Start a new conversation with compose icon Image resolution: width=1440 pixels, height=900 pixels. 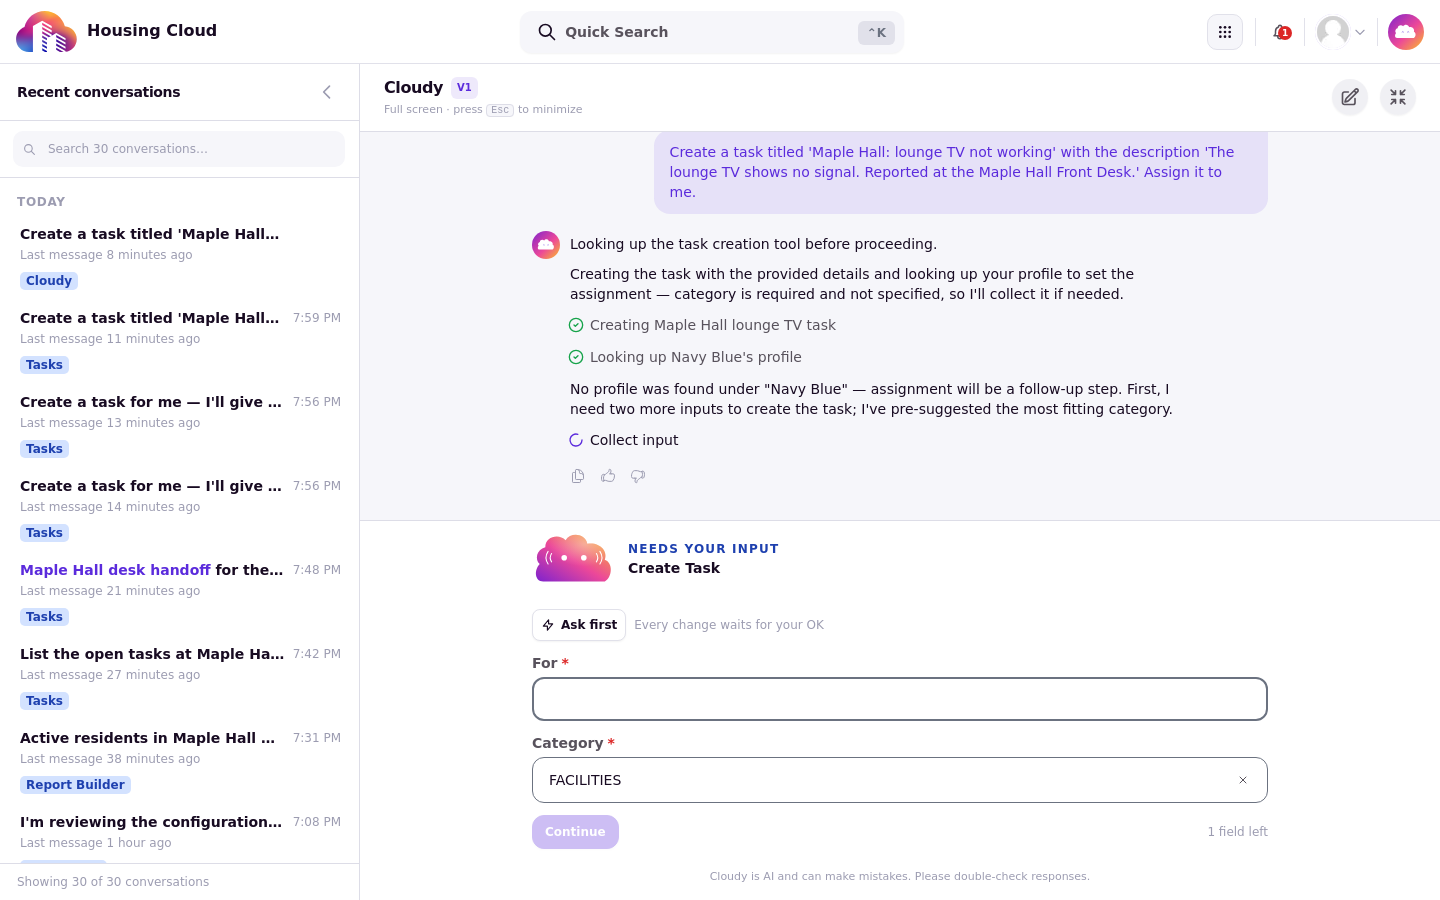click(1350, 97)
